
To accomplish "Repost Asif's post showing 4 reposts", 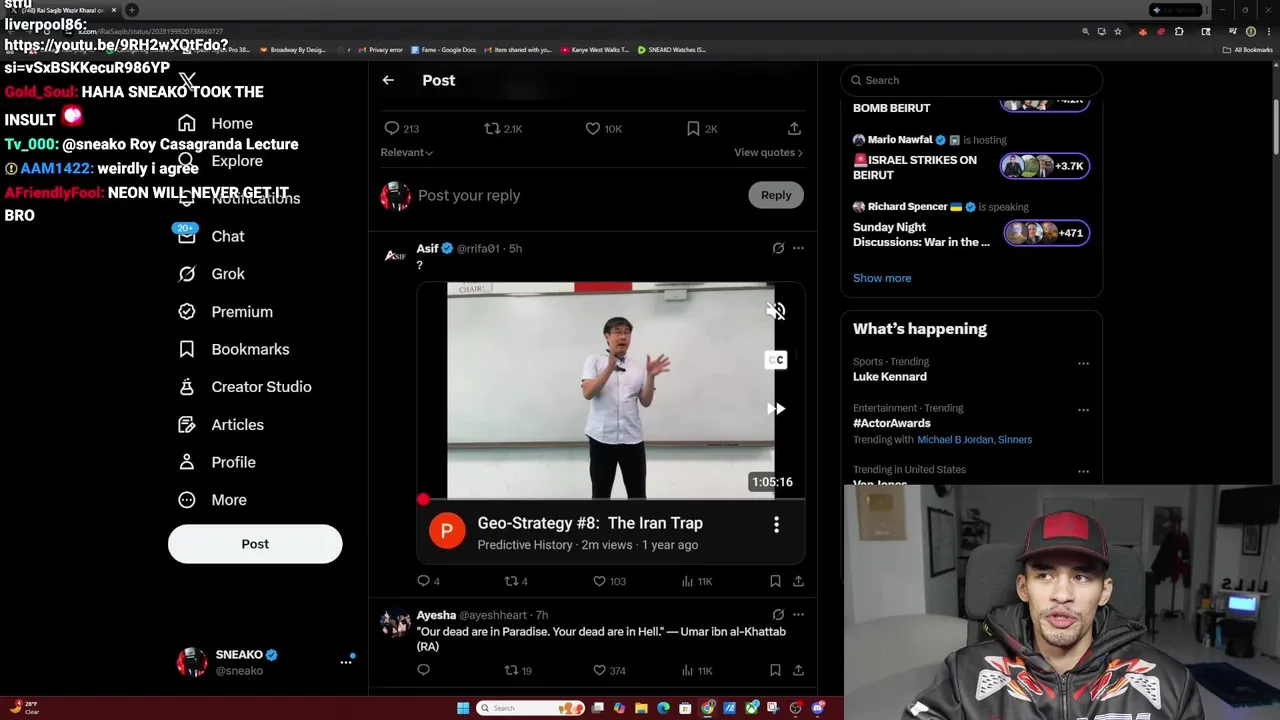I will [x=515, y=581].
